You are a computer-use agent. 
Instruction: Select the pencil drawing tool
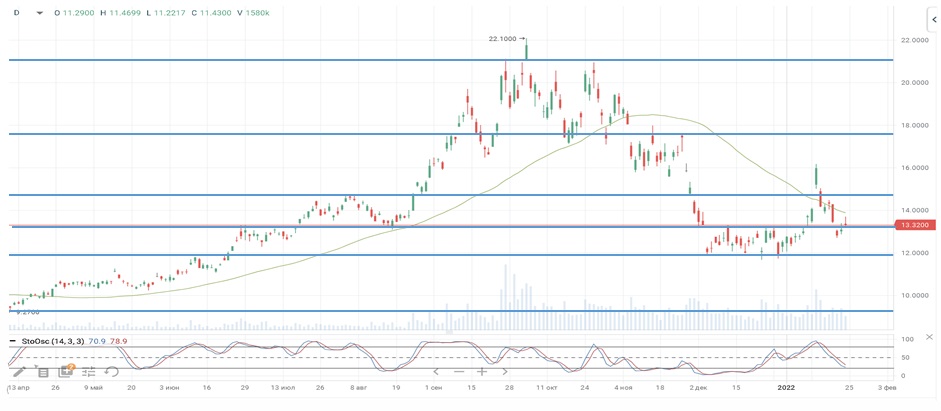[19, 372]
